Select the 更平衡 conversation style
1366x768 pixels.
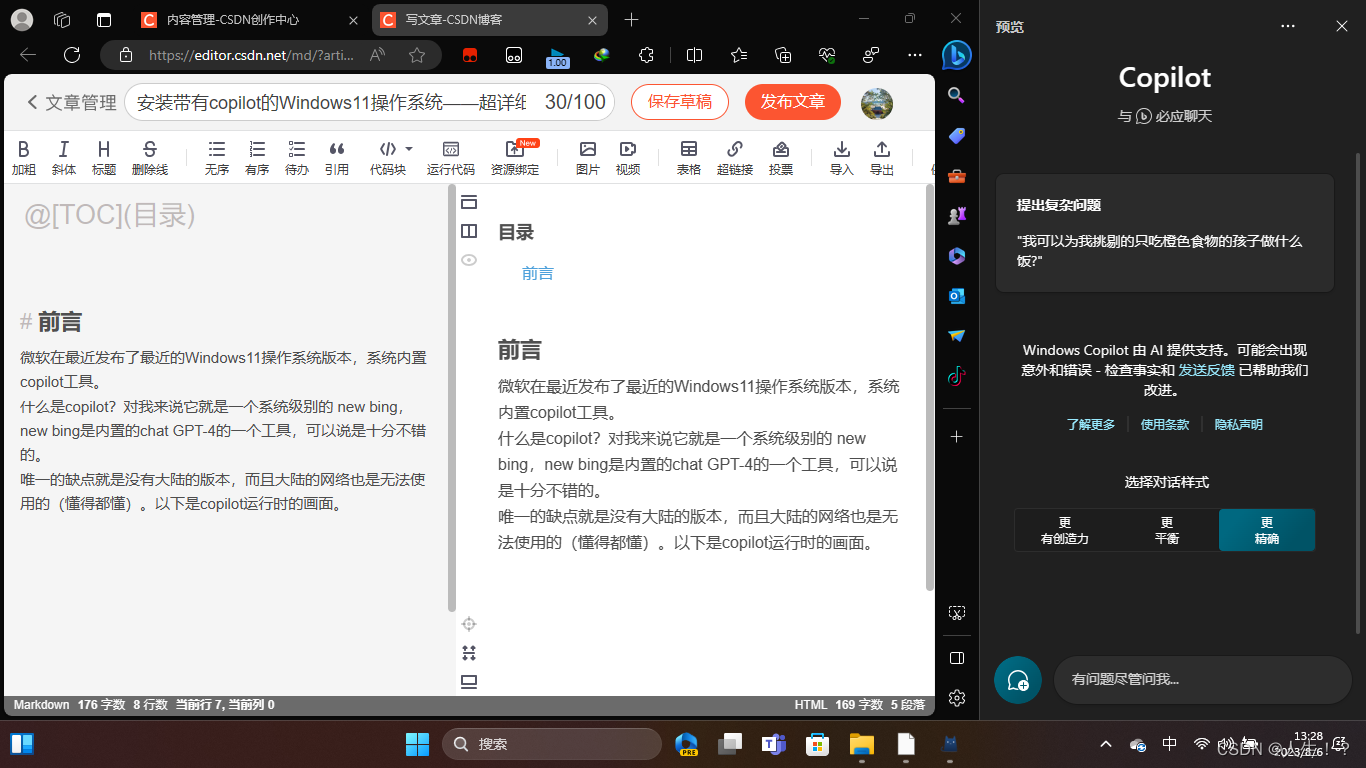coord(1167,530)
